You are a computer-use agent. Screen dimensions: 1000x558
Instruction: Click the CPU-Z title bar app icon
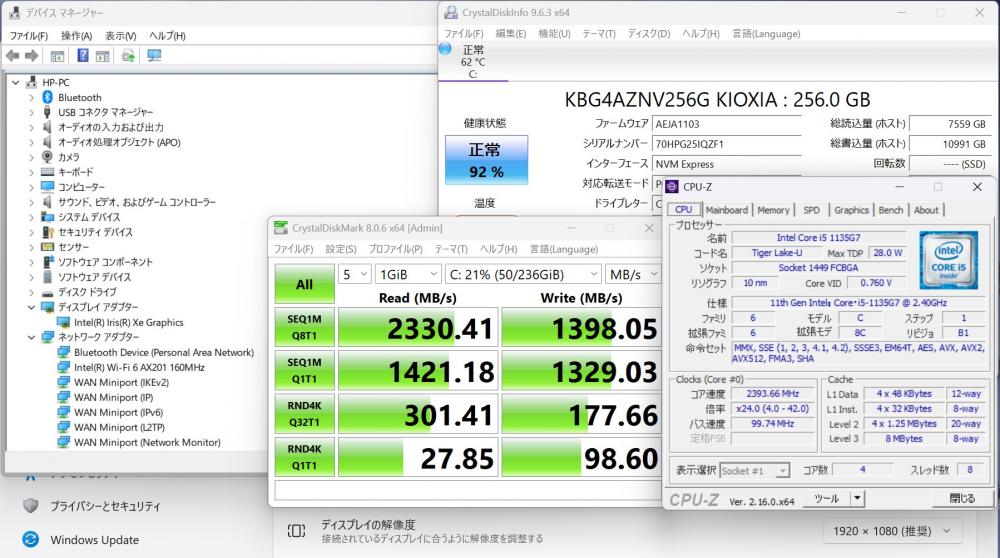point(672,186)
